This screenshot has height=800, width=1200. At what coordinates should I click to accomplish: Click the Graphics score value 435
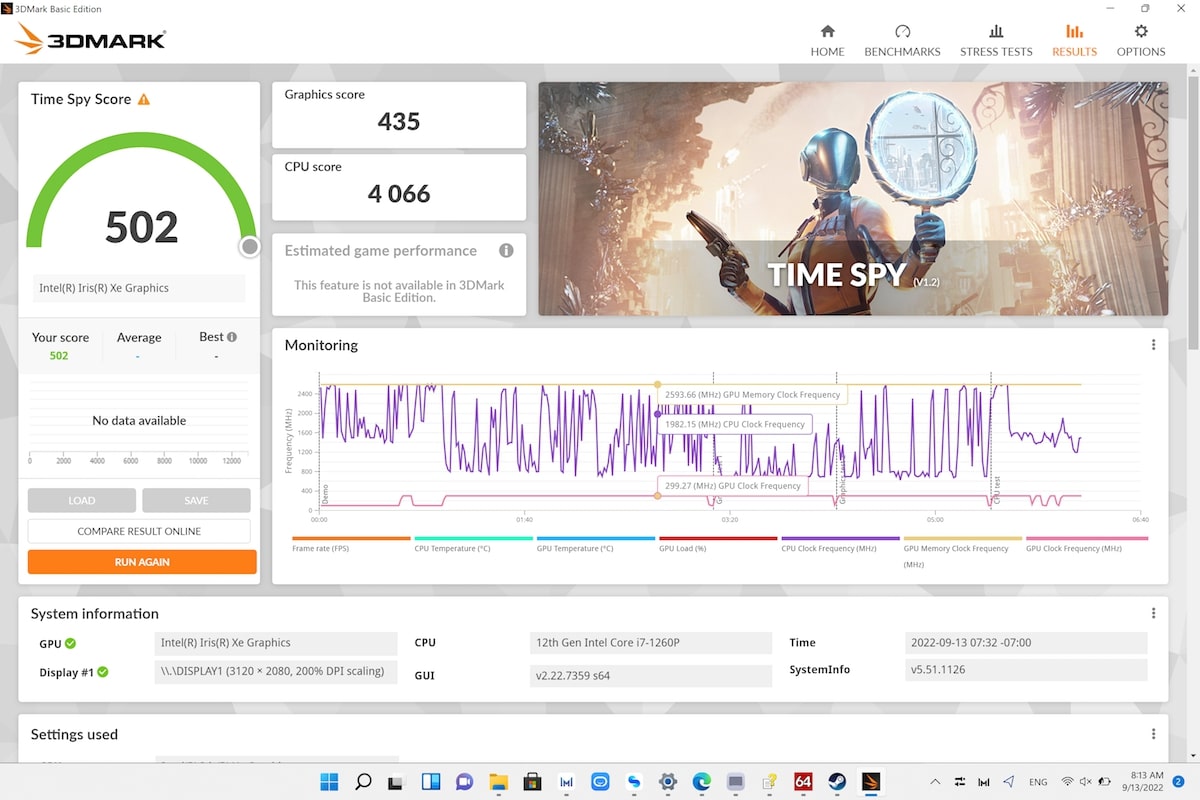399,121
